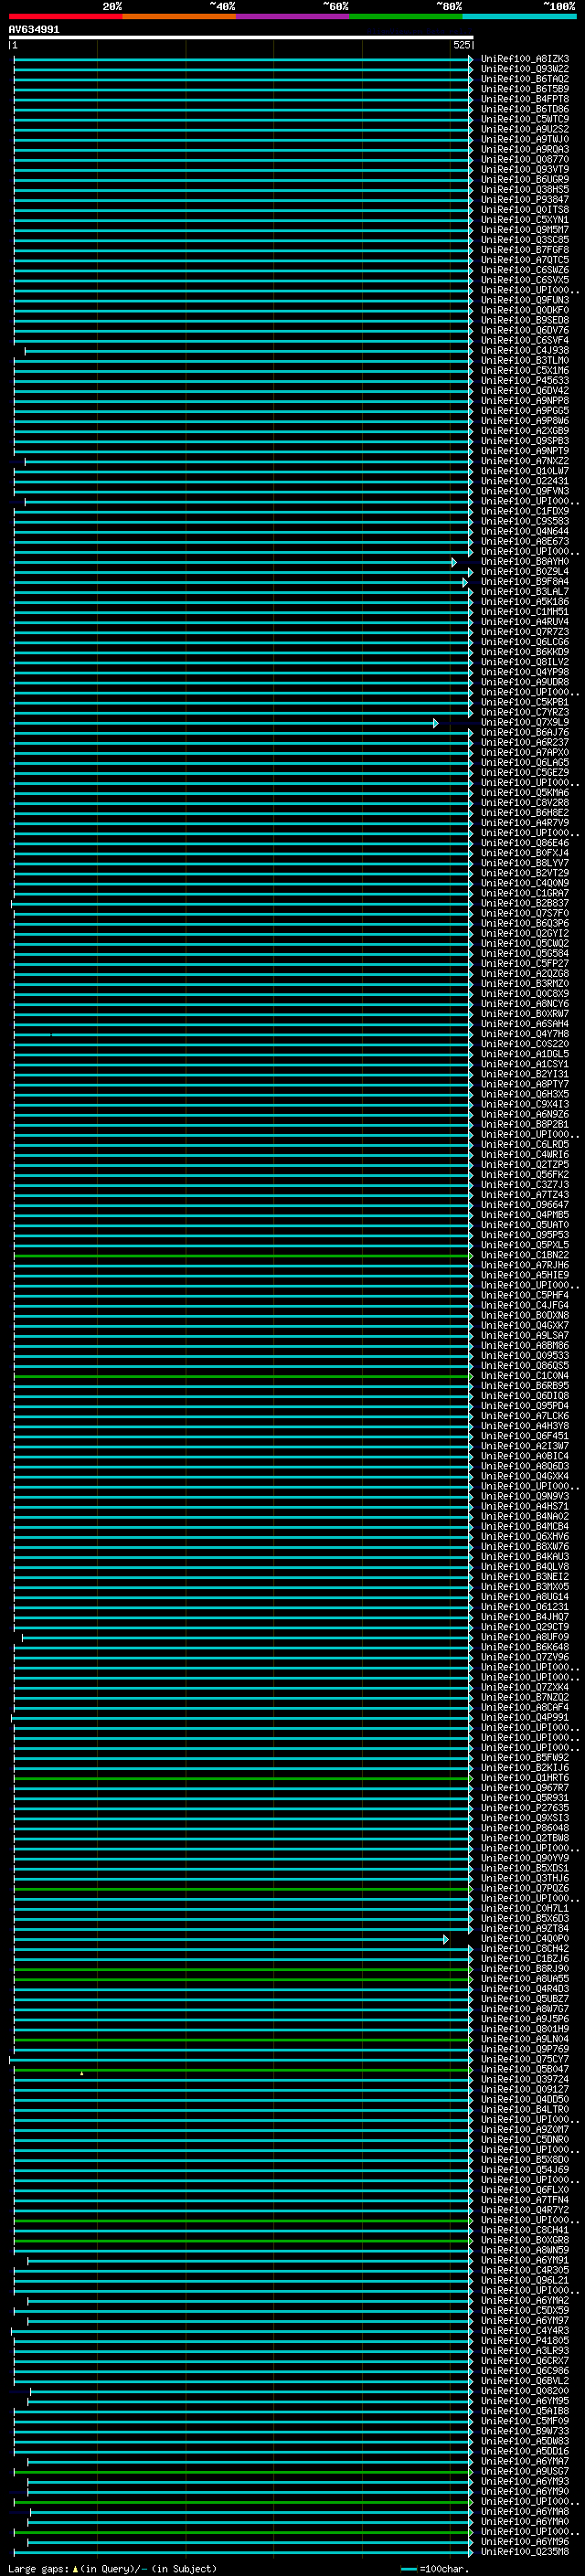The height and width of the screenshot is (2576, 585).
Task: Pick the UniRef100_C4Q0P0 hit name
Action: coord(524,1939)
